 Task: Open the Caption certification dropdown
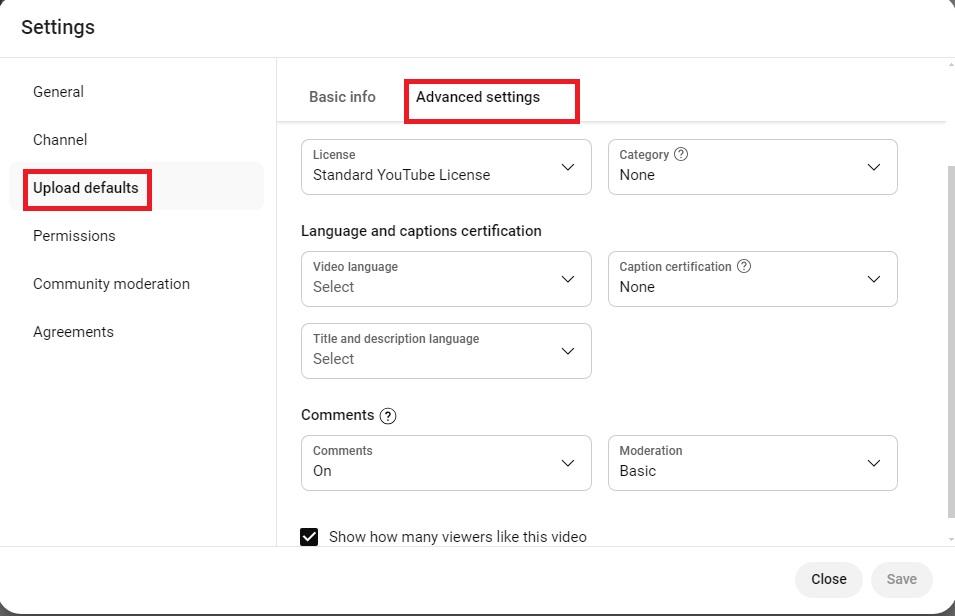[x=752, y=279]
